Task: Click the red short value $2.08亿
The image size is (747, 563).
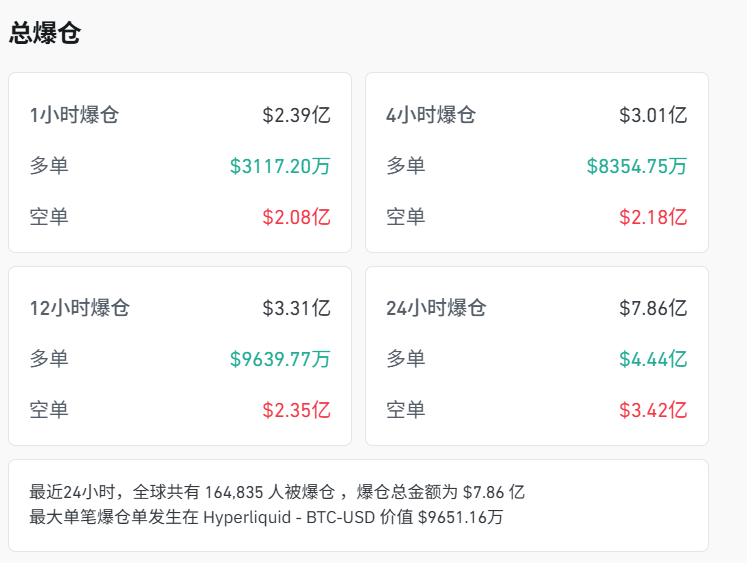Action: pos(296,217)
